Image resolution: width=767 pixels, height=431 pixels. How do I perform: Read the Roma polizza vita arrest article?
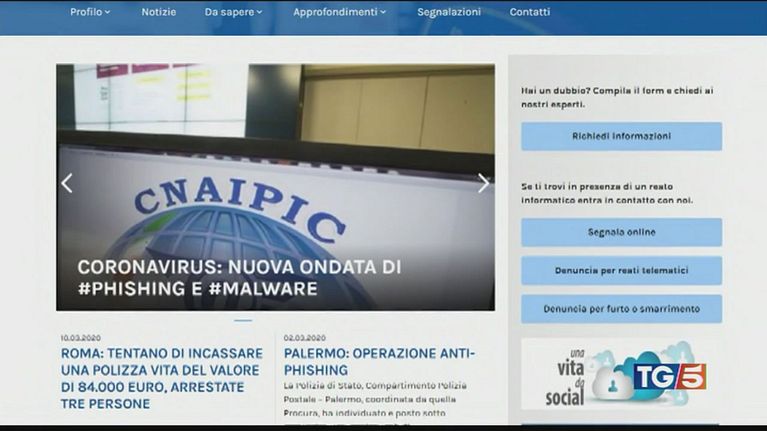tap(162, 378)
